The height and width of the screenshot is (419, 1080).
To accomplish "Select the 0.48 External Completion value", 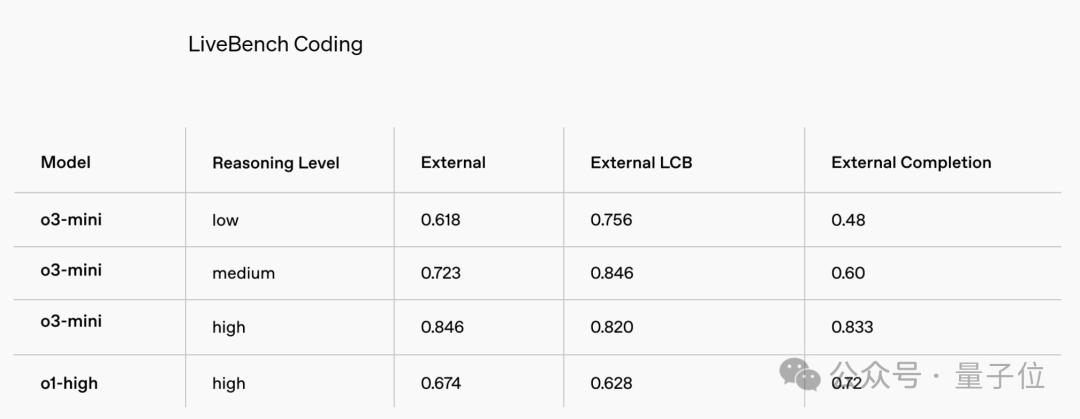I will coord(848,220).
